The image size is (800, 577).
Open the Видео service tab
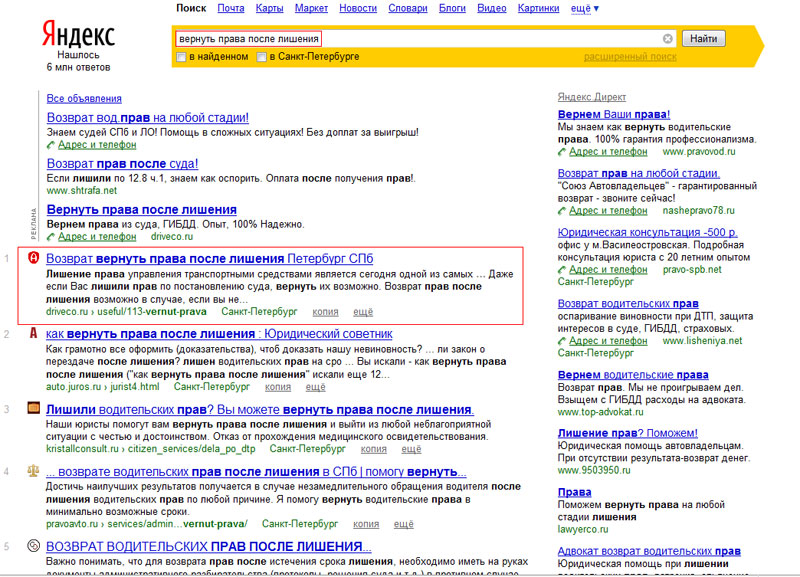pos(492,9)
